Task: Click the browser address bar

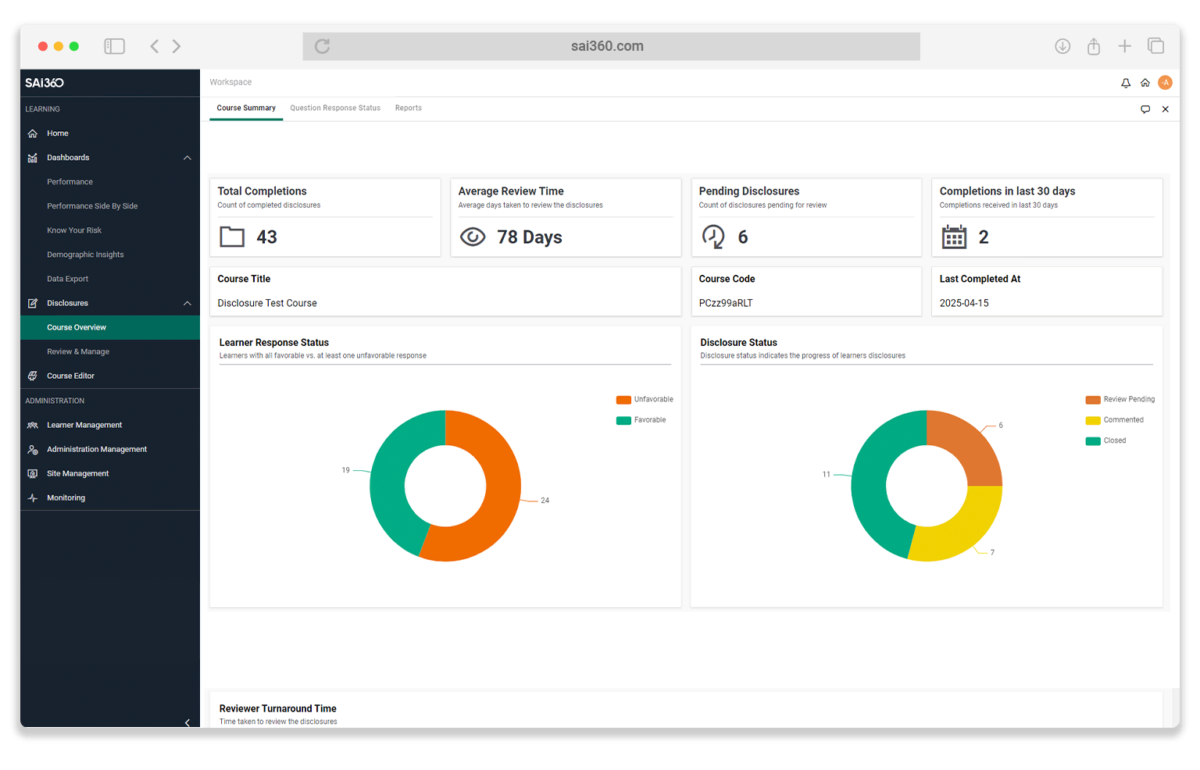Action: click(x=611, y=46)
